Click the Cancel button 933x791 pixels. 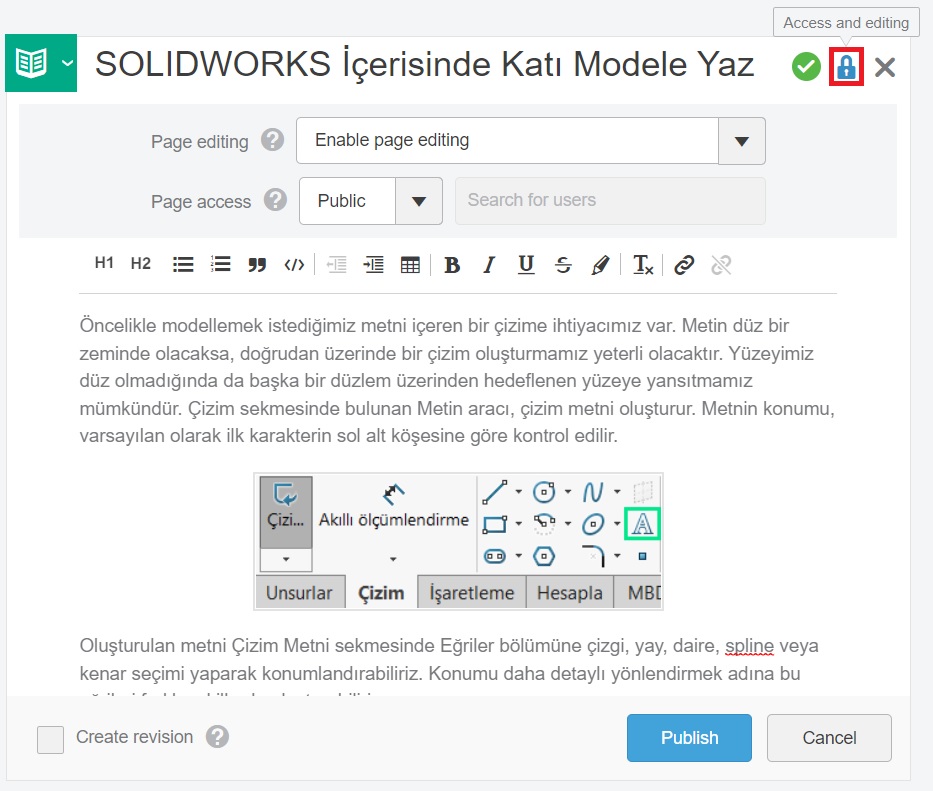coord(829,738)
